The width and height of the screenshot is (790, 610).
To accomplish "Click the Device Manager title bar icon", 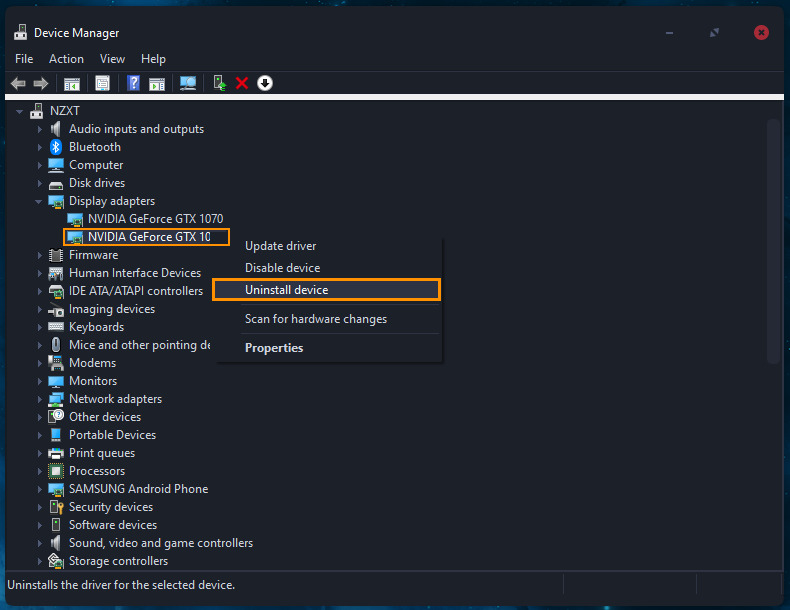I will click(x=21, y=32).
